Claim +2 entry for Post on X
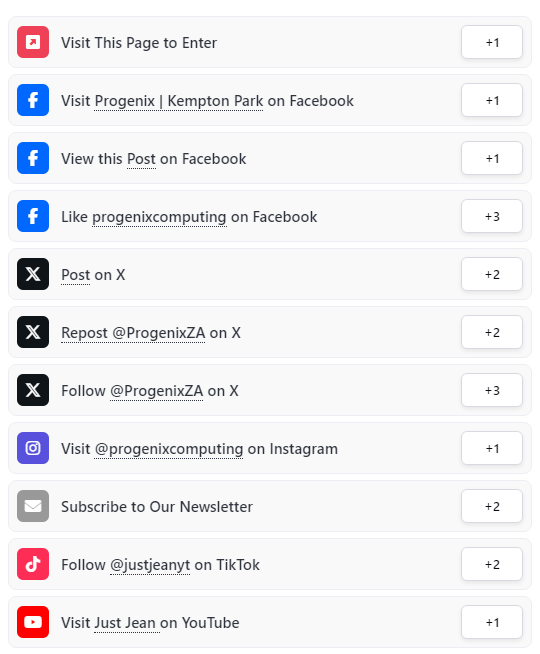This screenshot has width=540, height=654. [x=492, y=274]
